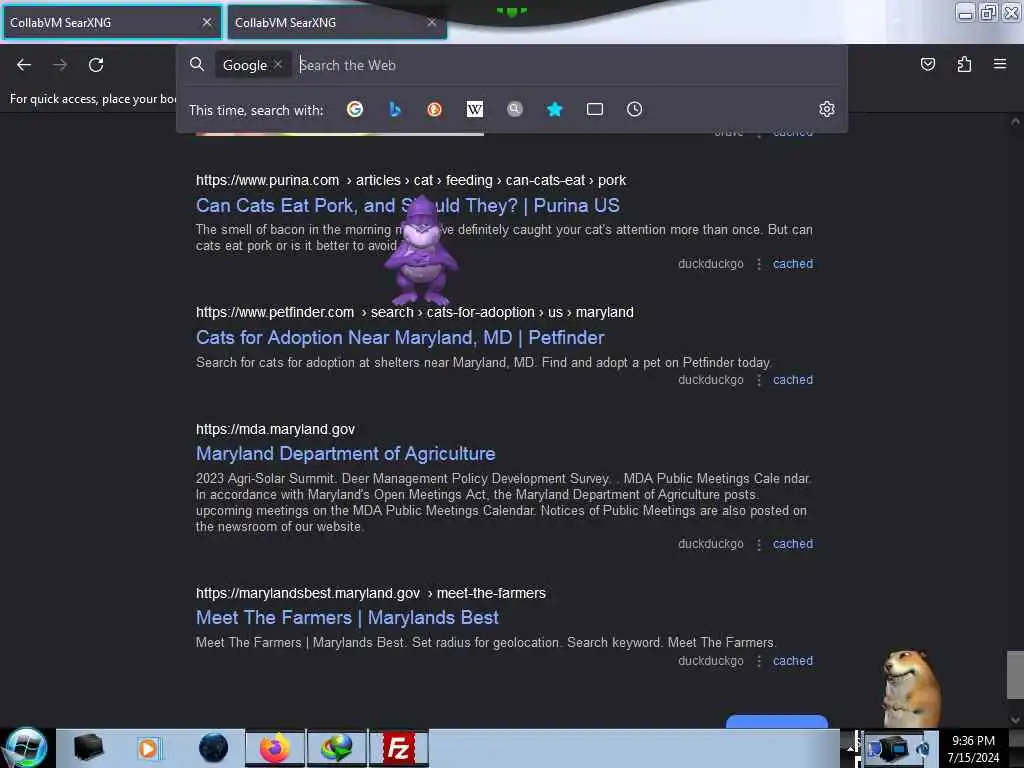Viewport: 1024px width, 768px height.
Task: Open the black box taskbar icon
Action: 88,748
